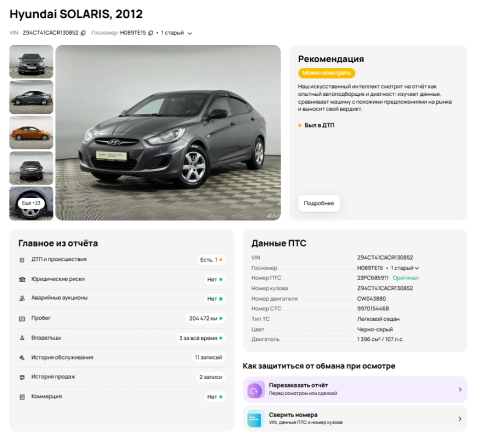The width and height of the screenshot is (486, 447).
Task: Copy the VIN number via copy icon
Action: 83,33
